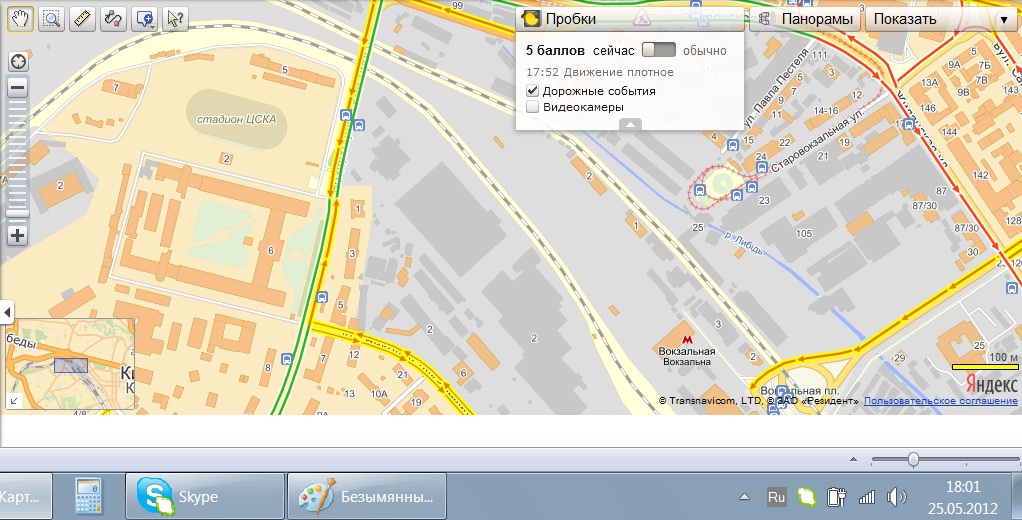The height and width of the screenshot is (520, 1022).
Task: Click the page zoom slider handle
Action: [x=913, y=459]
